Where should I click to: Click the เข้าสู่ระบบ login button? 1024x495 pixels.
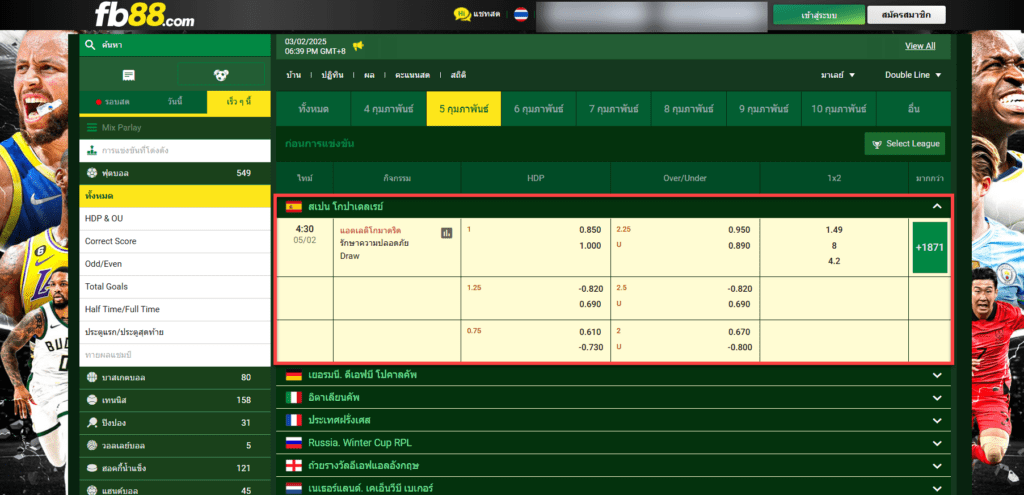click(x=819, y=14)
